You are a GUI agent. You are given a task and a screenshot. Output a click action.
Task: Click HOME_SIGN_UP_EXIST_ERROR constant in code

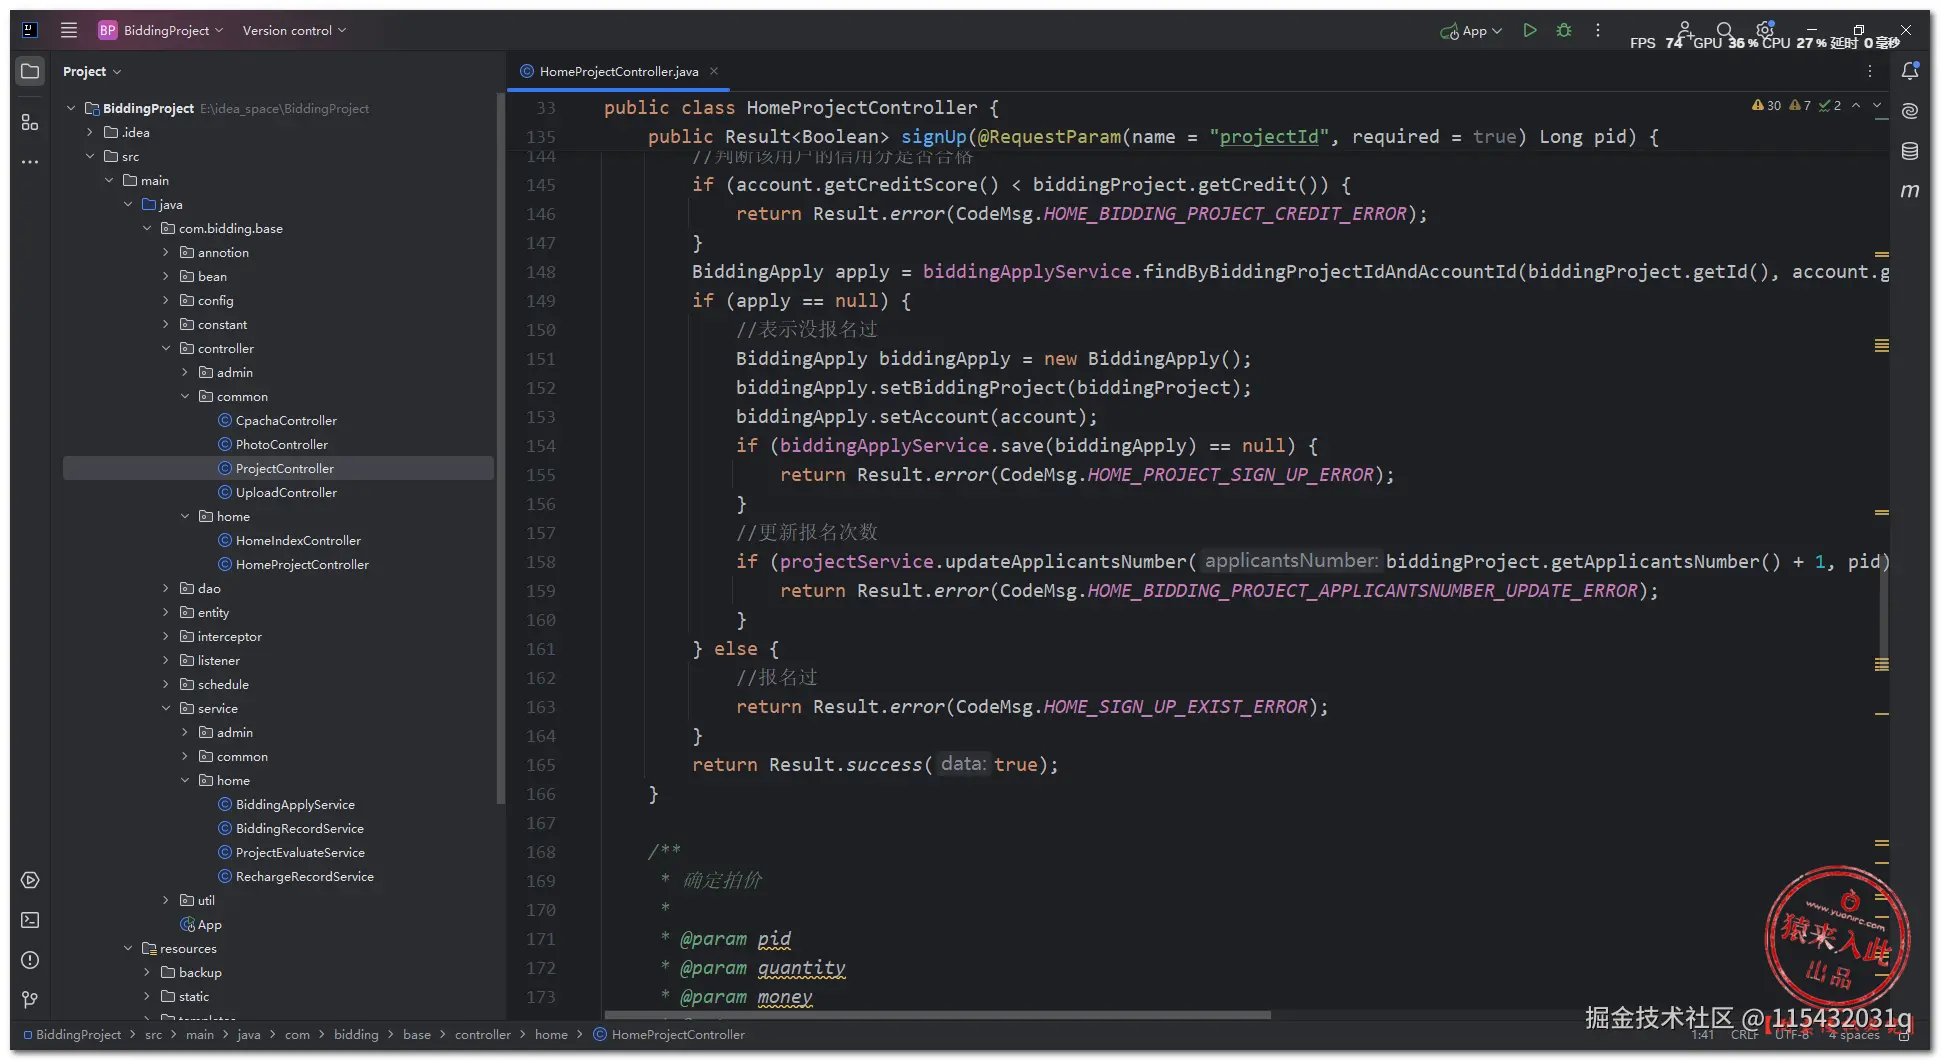click(x=1176, y=706)
